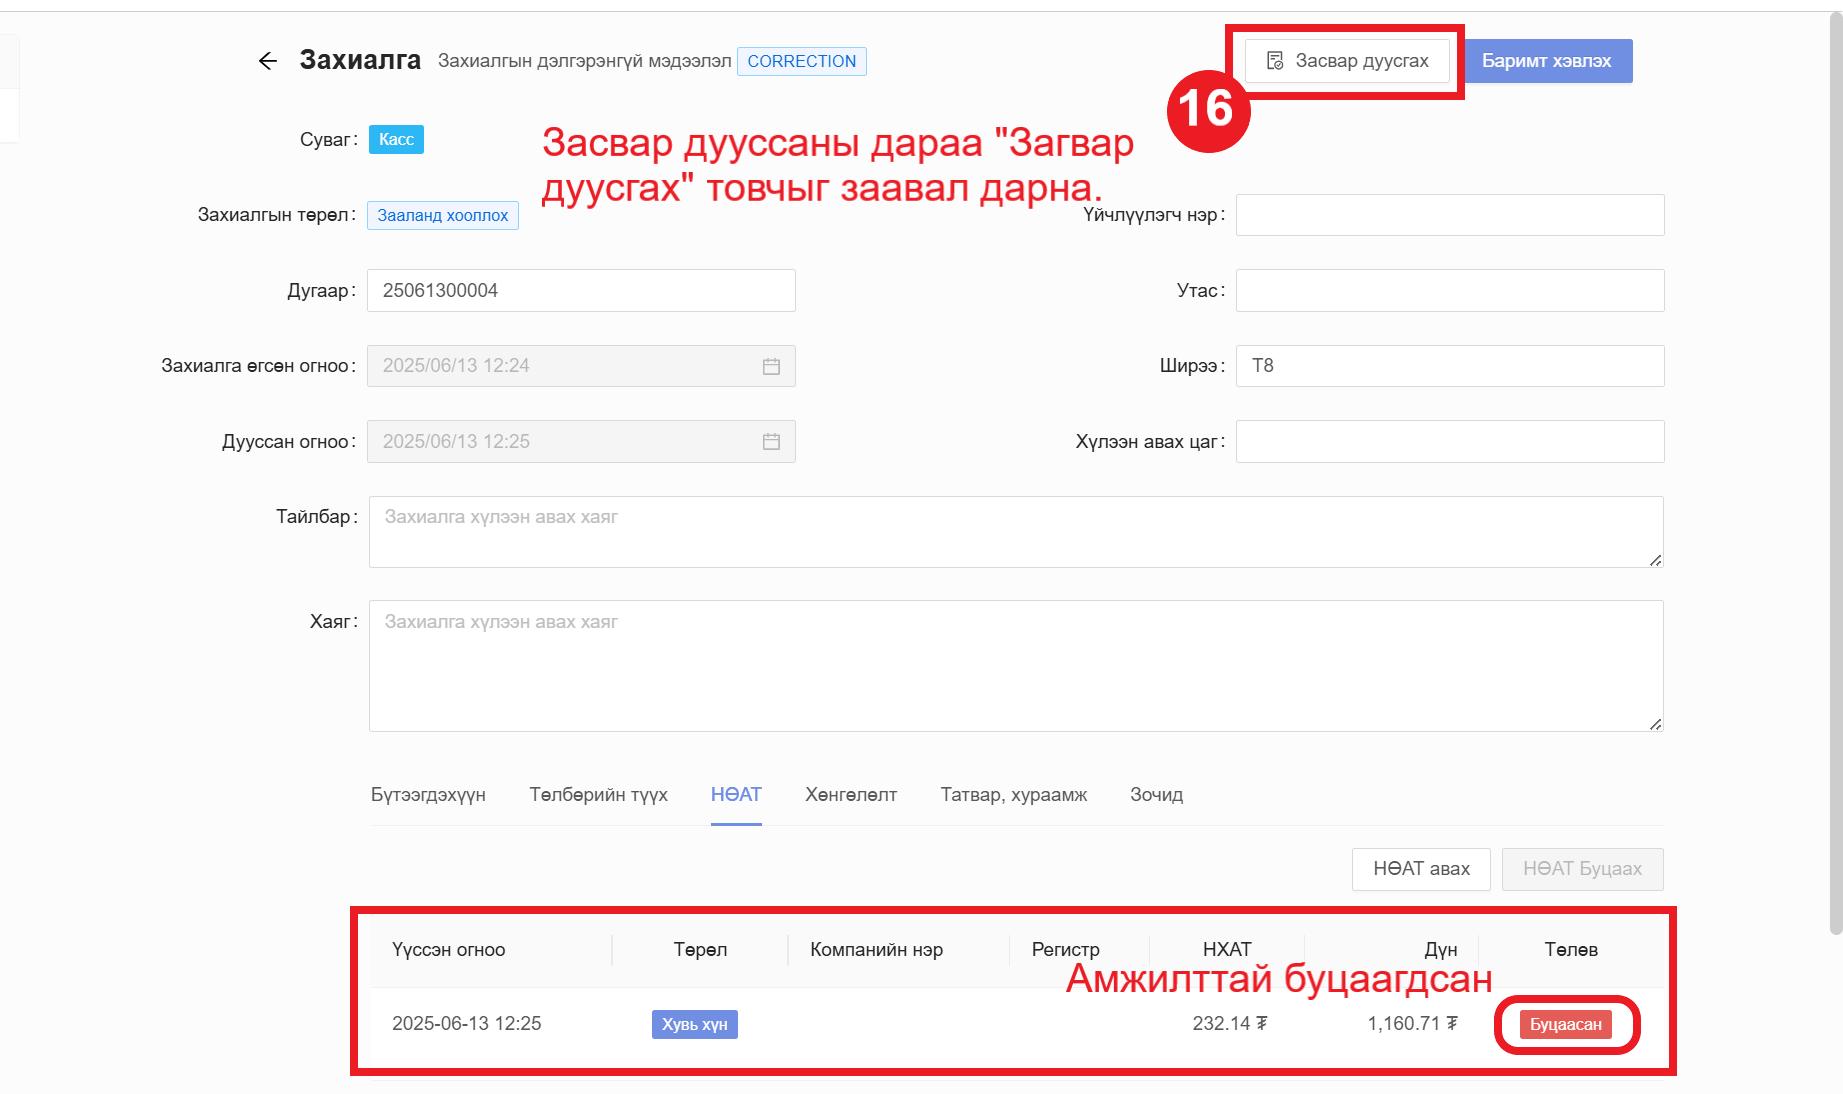Screen dimensions: 1843x1094
Task: Click the НӨАТ авах button
Action: pos(1420,869)
